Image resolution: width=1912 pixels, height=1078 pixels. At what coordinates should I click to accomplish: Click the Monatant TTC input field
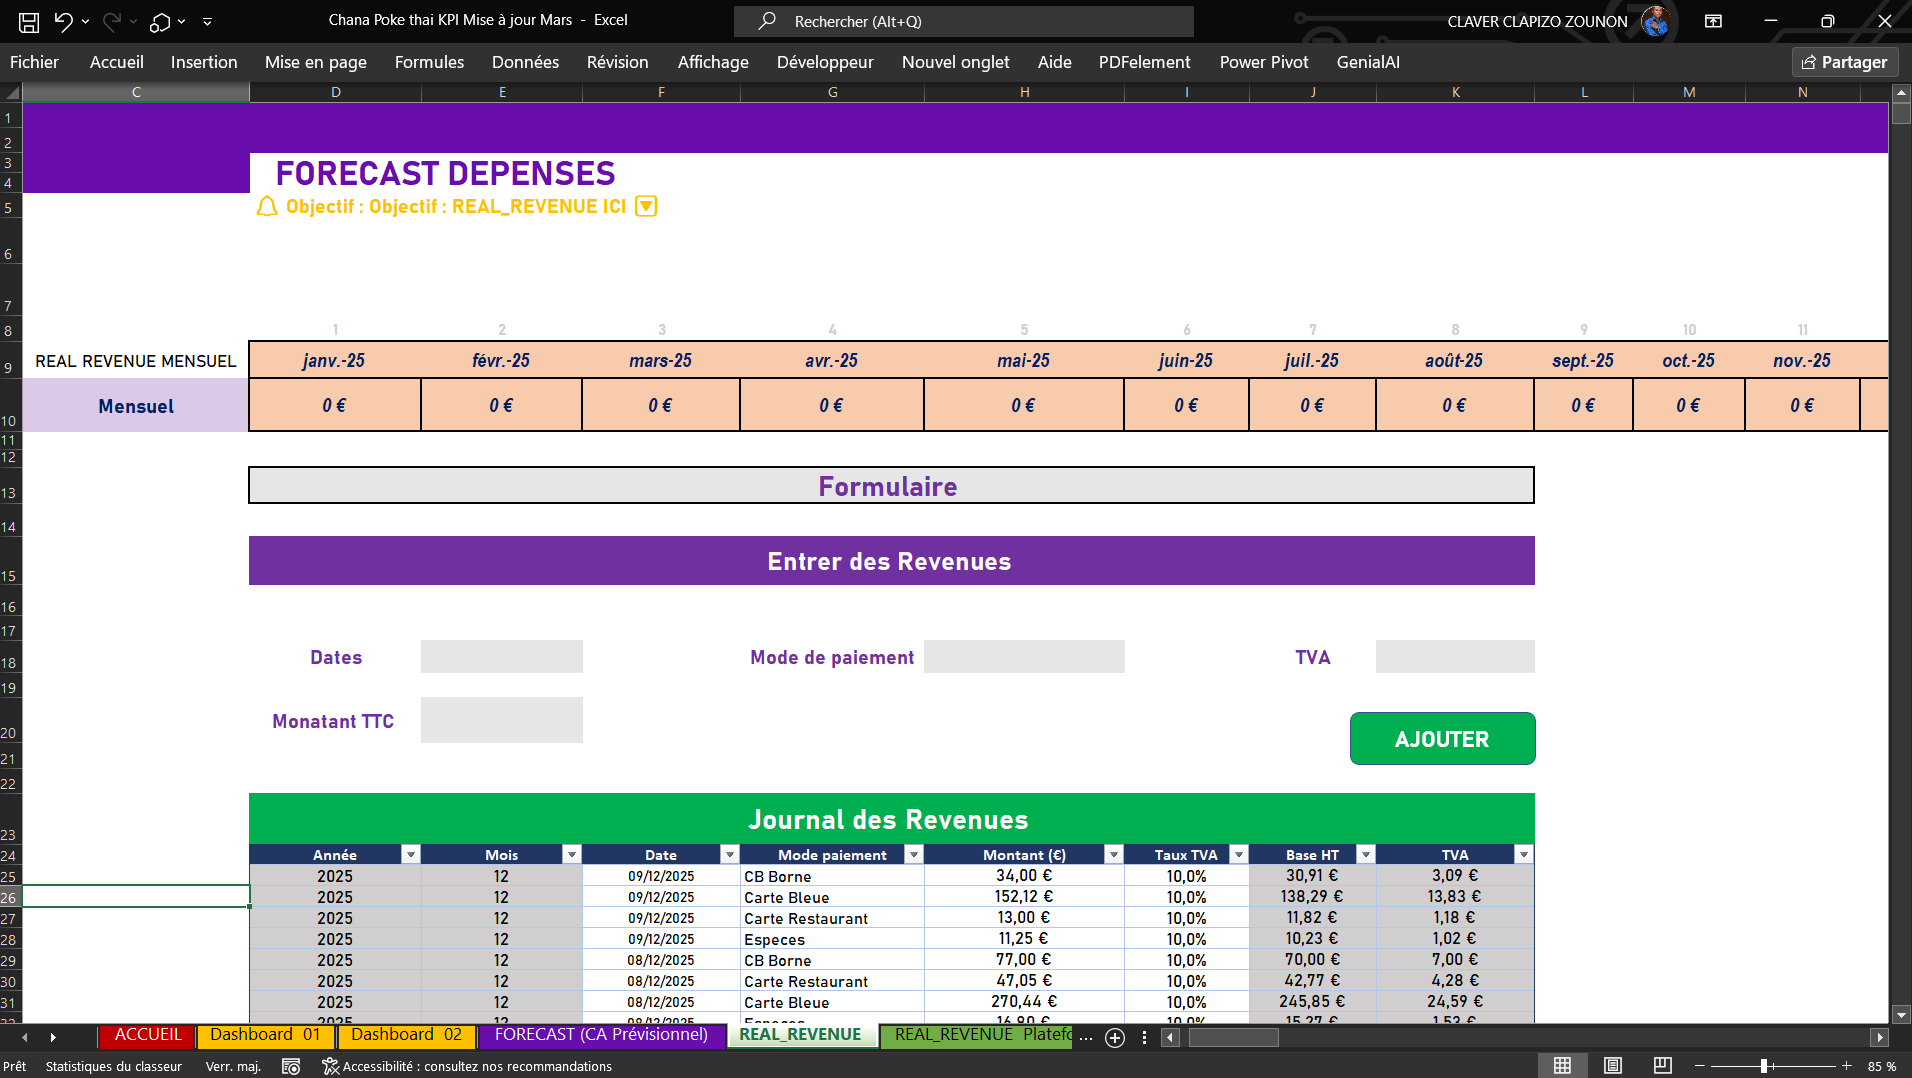[x=501, y=720]
